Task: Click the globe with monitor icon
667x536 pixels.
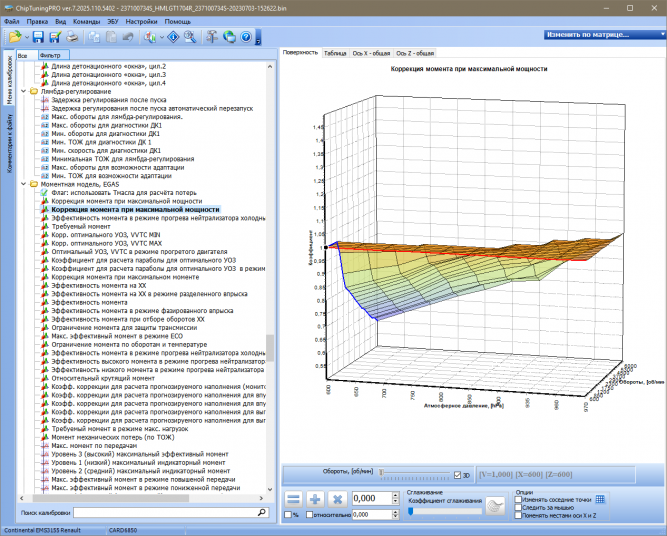Action: click(229, 37)
